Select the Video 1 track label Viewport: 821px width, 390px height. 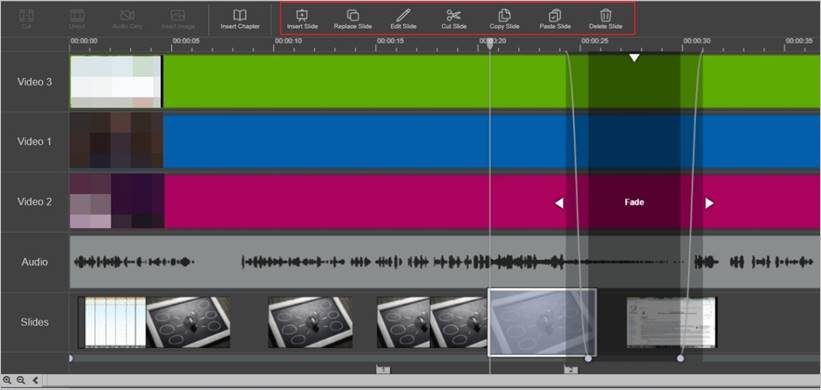35,141
